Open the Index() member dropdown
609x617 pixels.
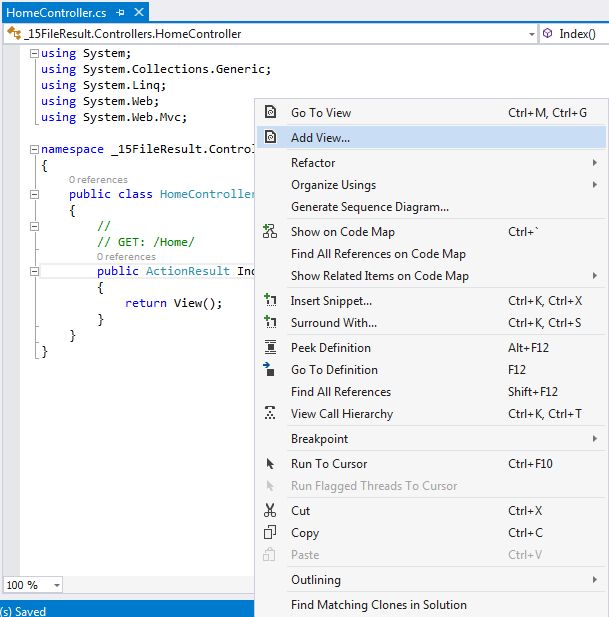click(x=576, y=33)
